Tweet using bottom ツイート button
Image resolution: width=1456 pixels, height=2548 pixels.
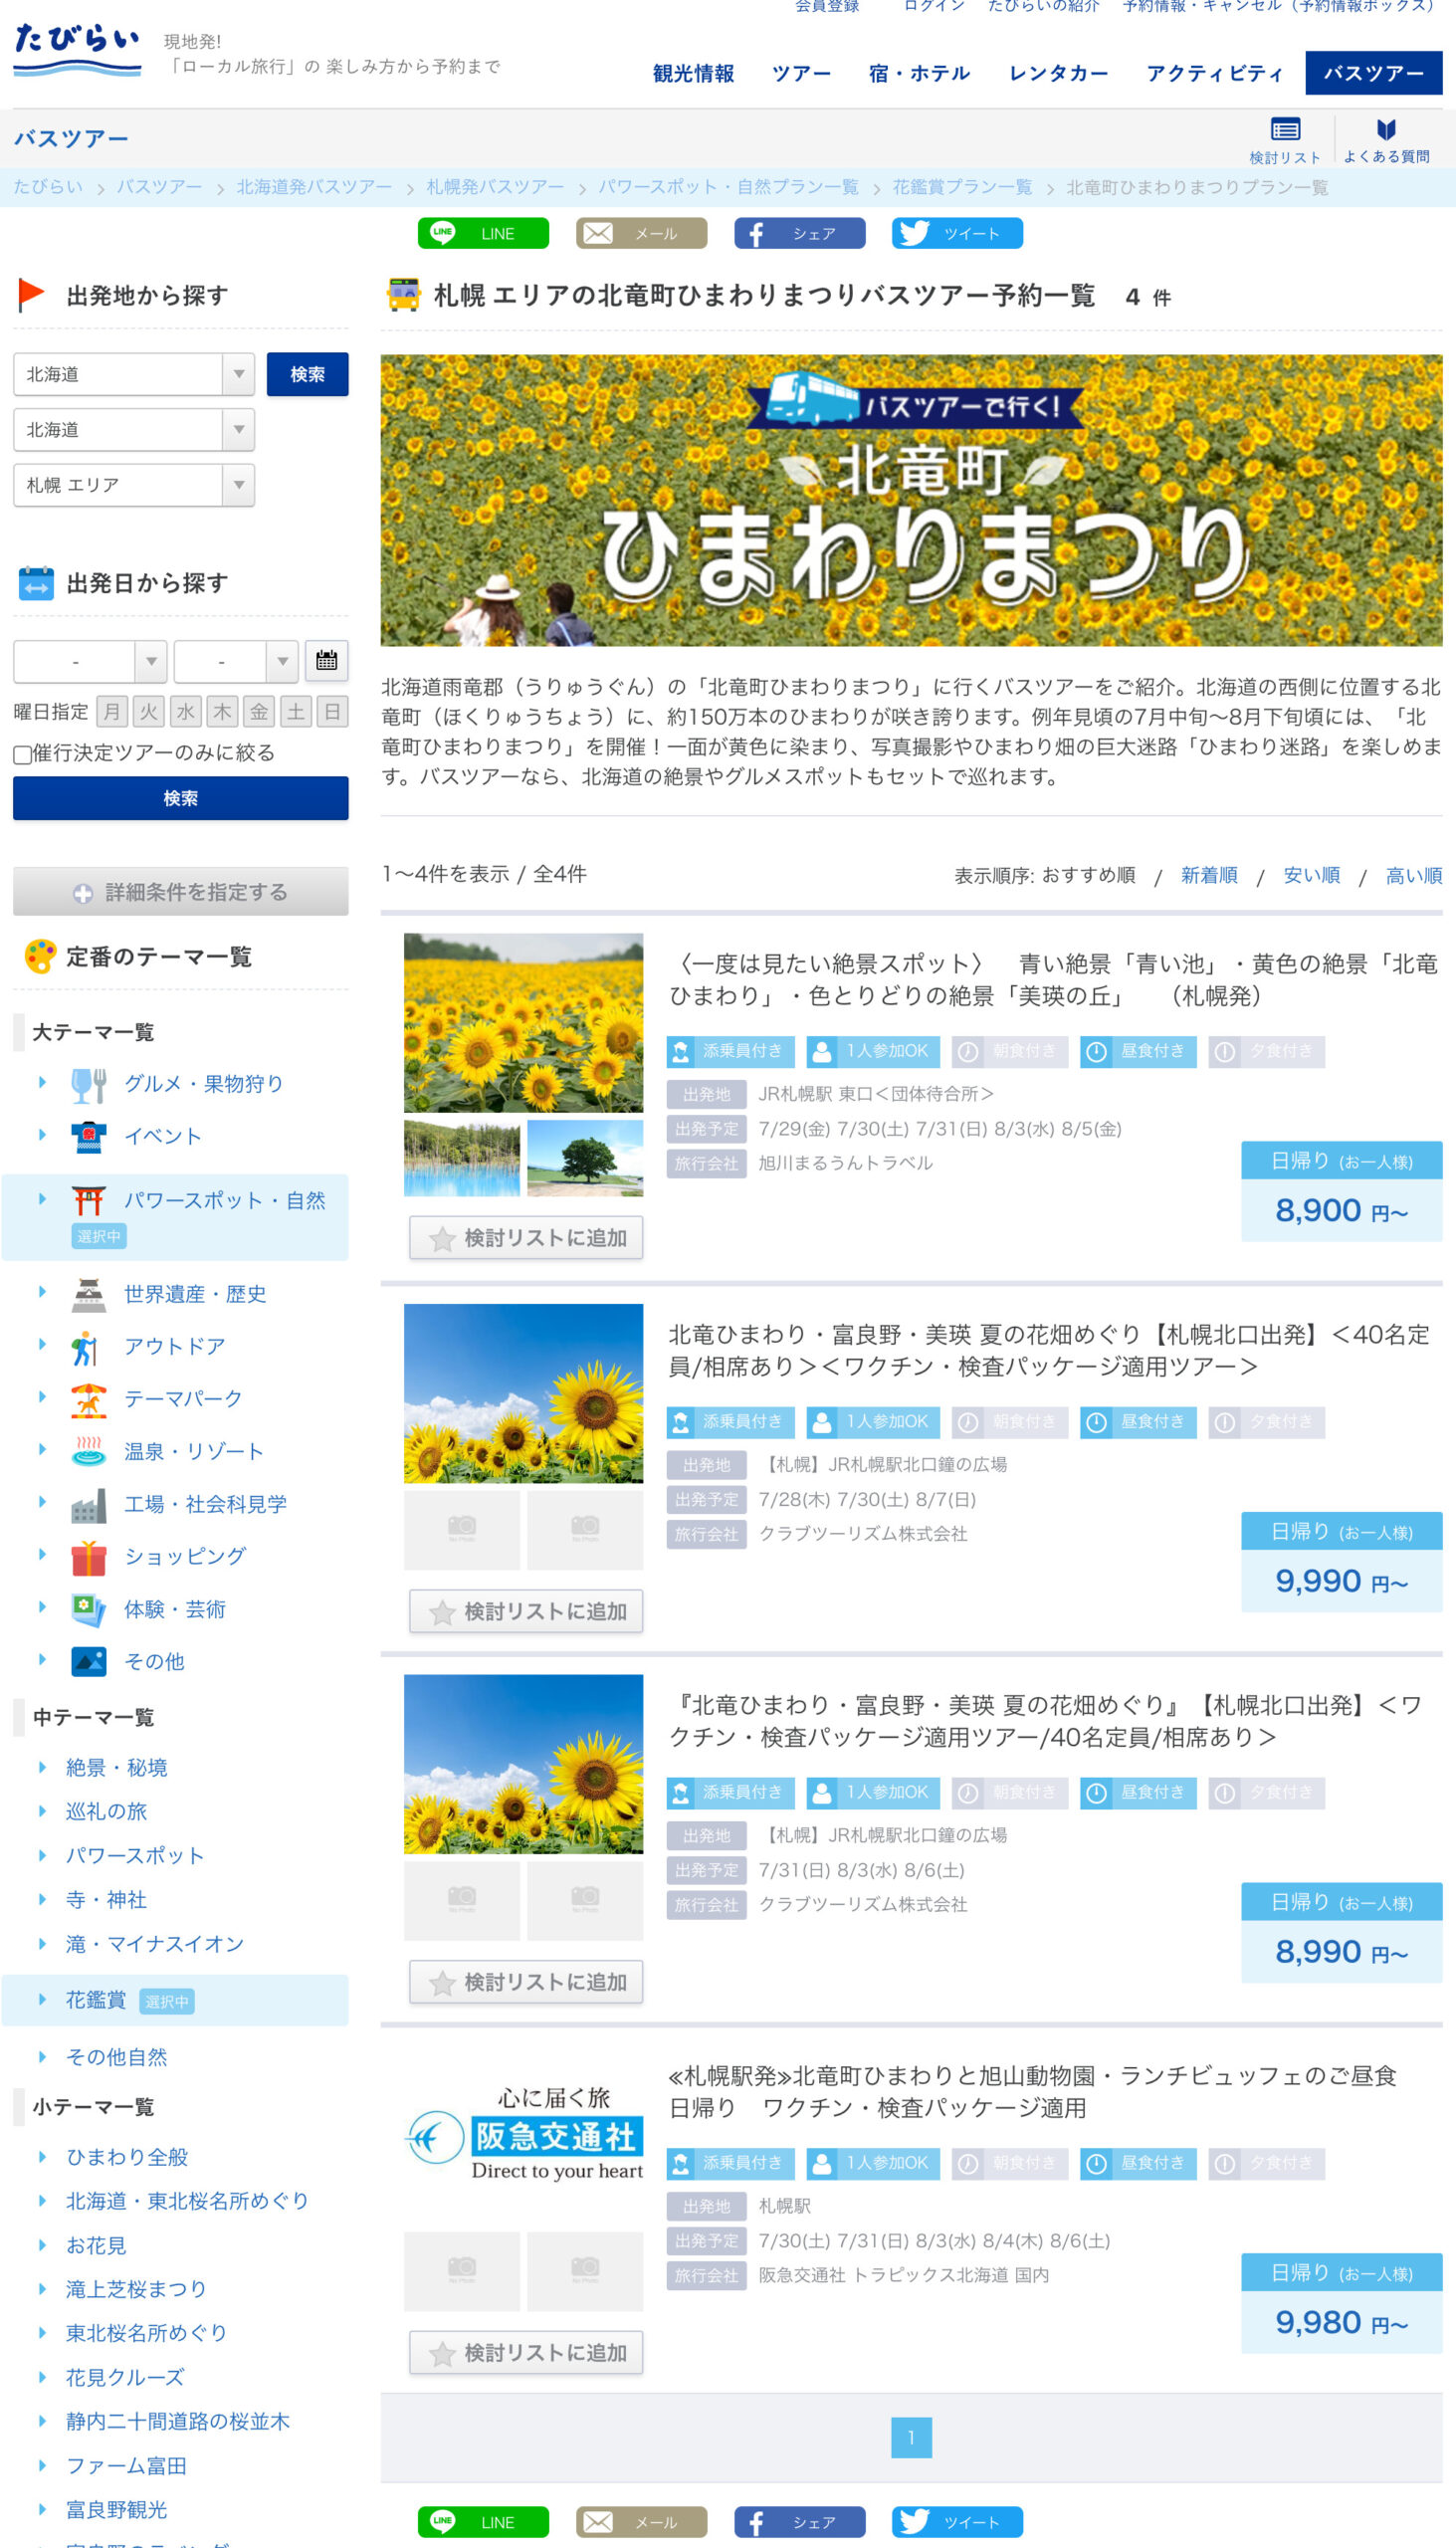pyautogui.click(x=957, y=2521)
